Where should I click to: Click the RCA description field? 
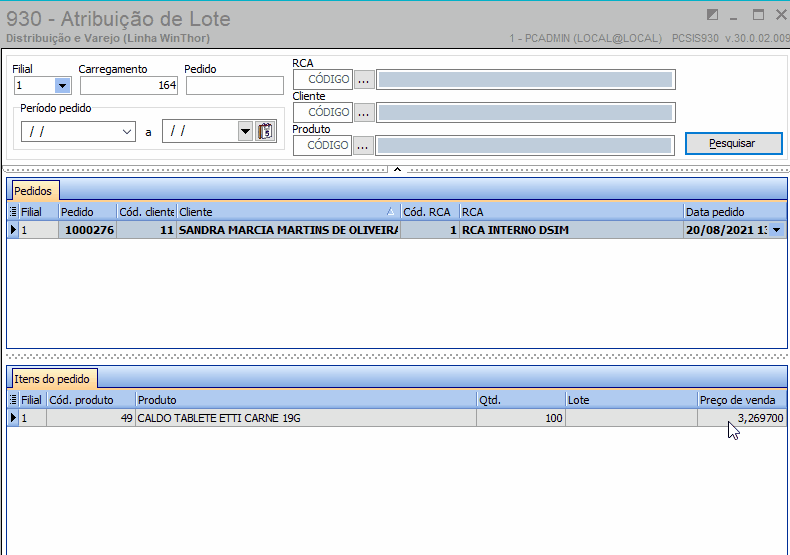[525, 80]
